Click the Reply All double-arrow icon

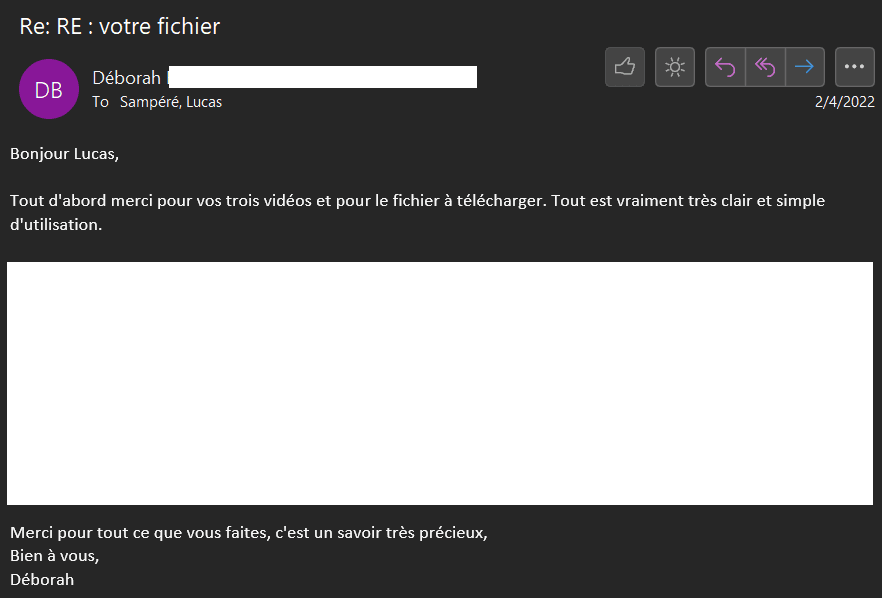pos(765,67)
